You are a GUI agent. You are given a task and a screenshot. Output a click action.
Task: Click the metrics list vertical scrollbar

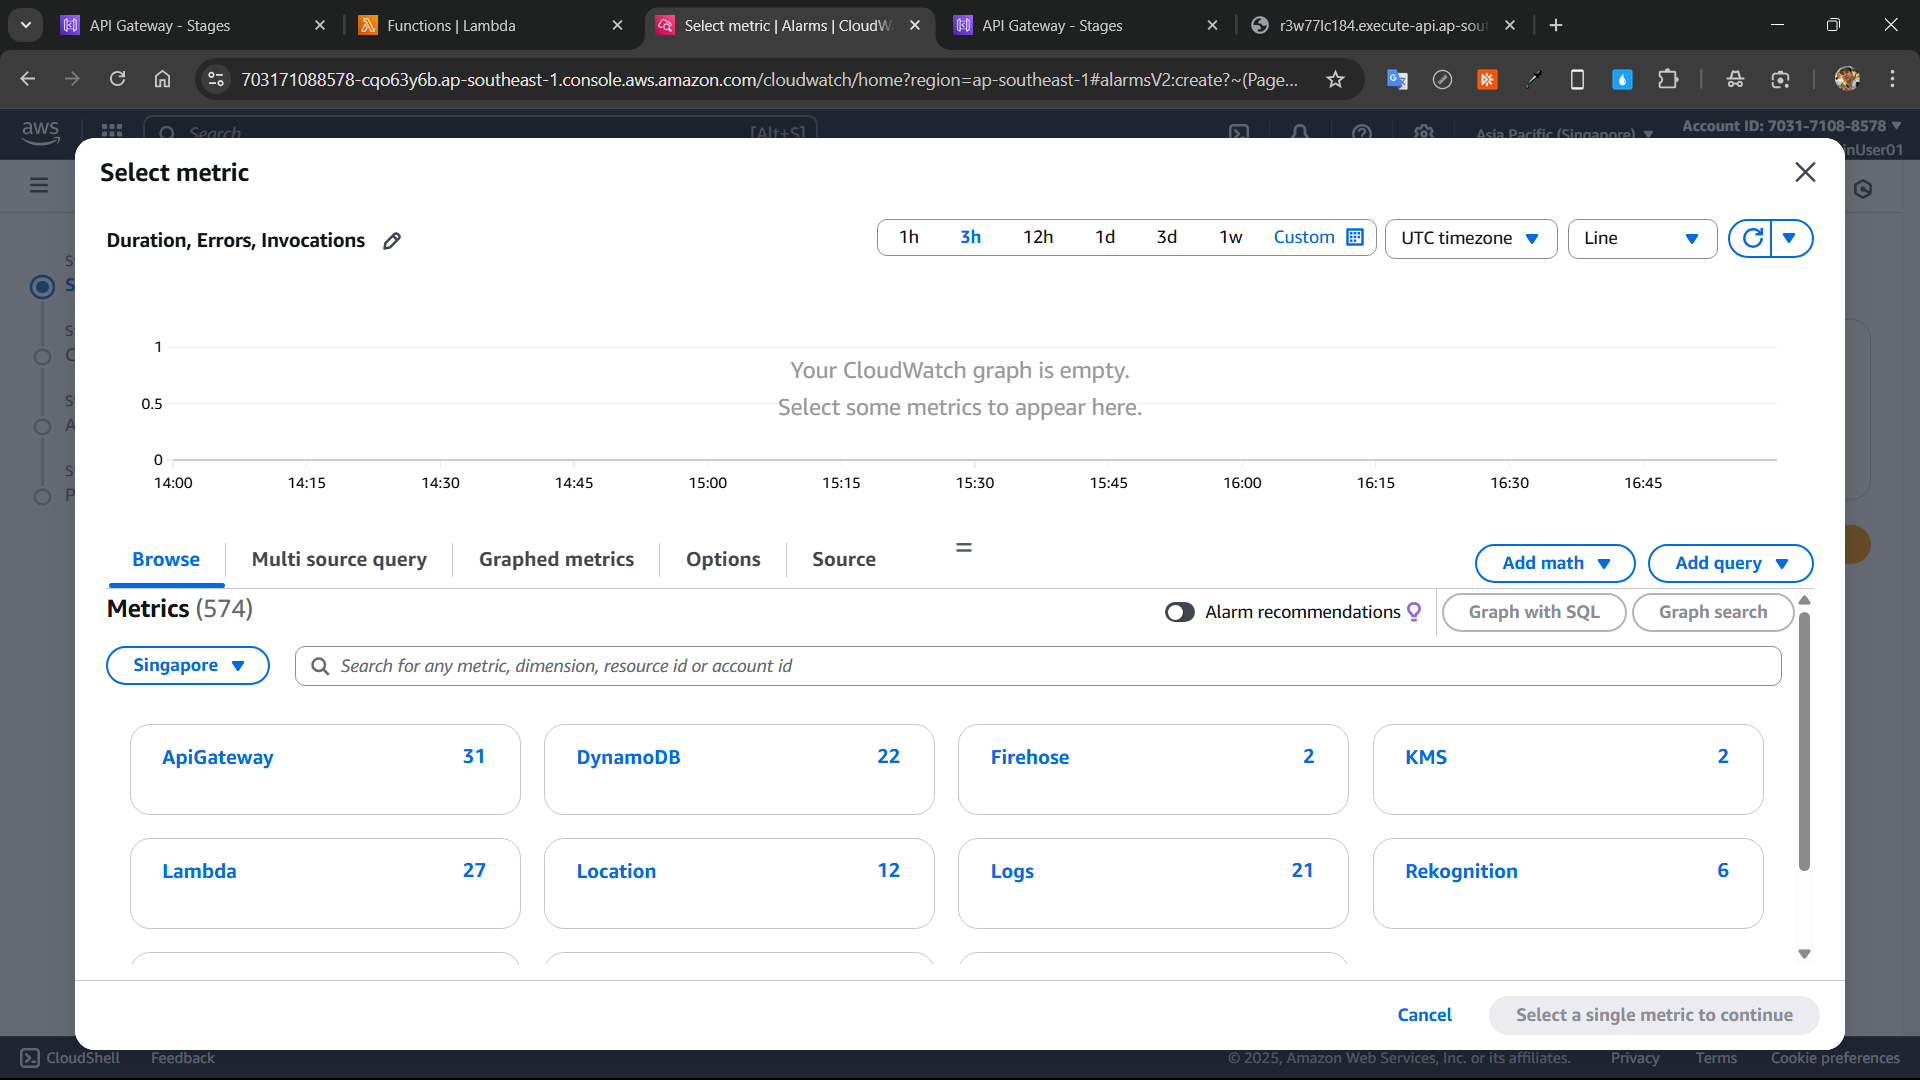[x=1804, y=740]
